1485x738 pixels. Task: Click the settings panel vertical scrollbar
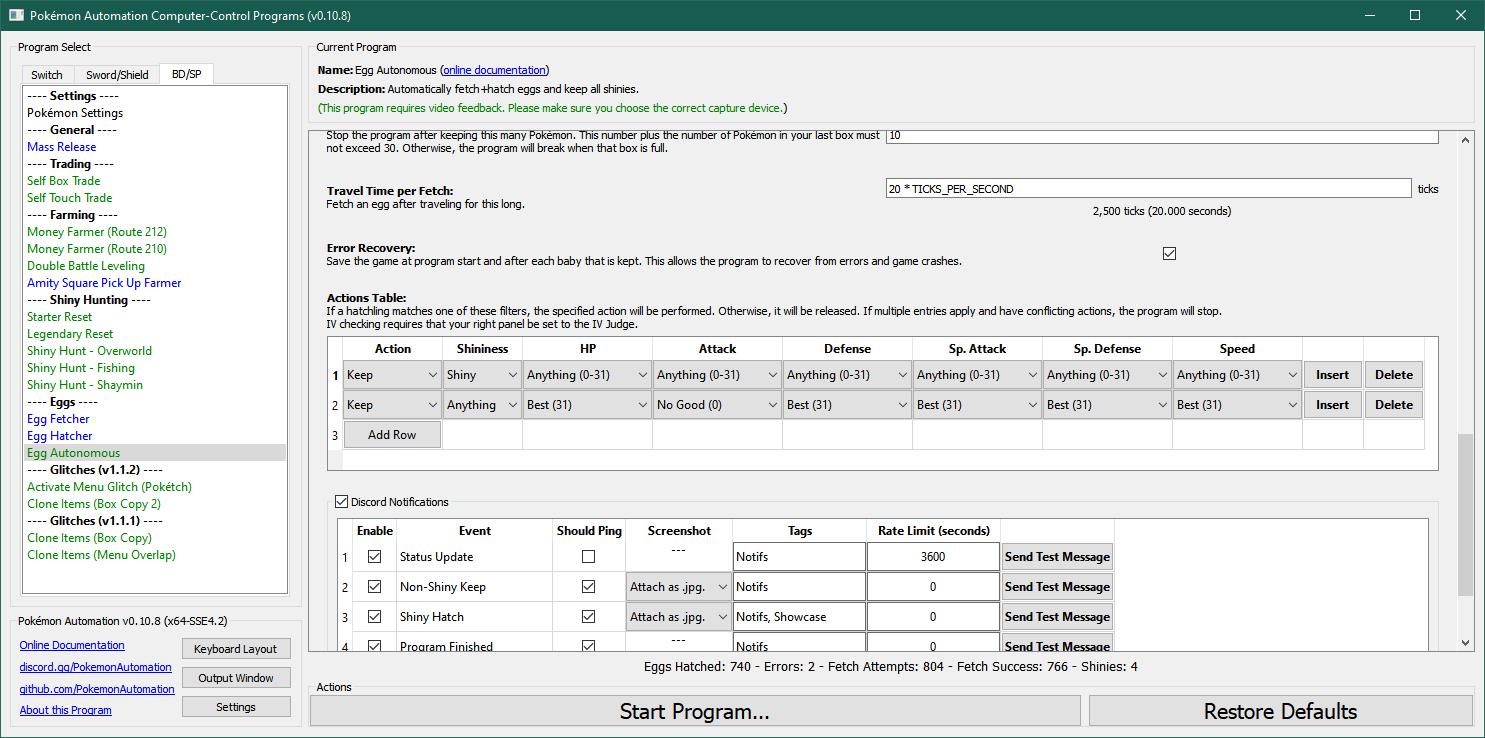click(1466, 515)
